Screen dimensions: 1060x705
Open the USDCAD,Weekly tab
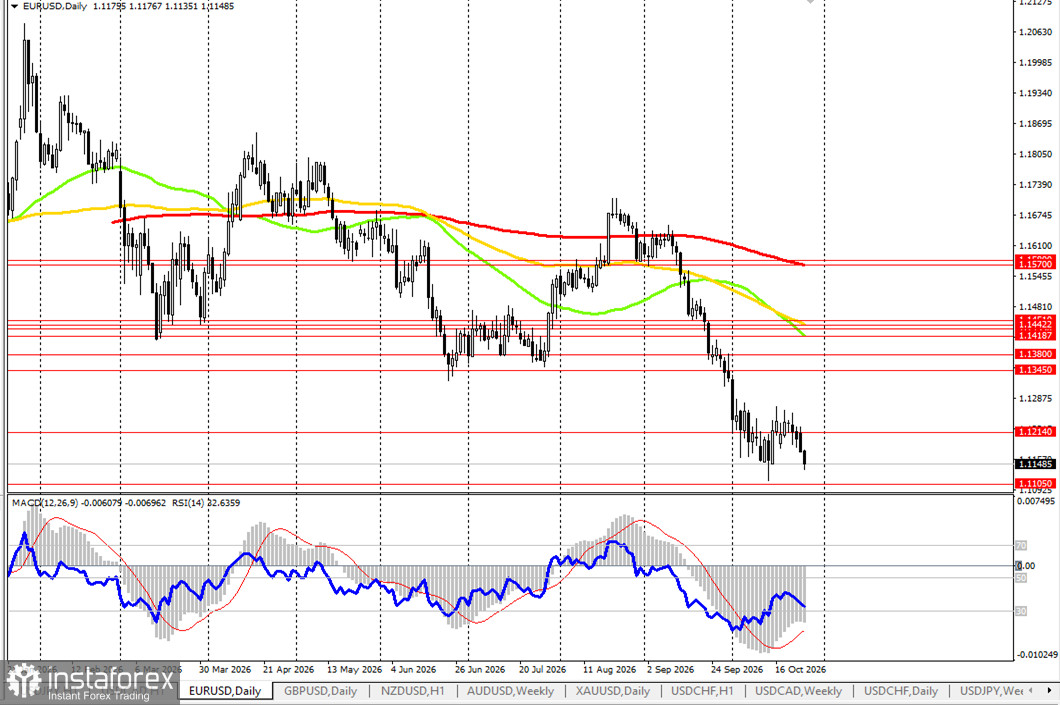pos(798,691)
